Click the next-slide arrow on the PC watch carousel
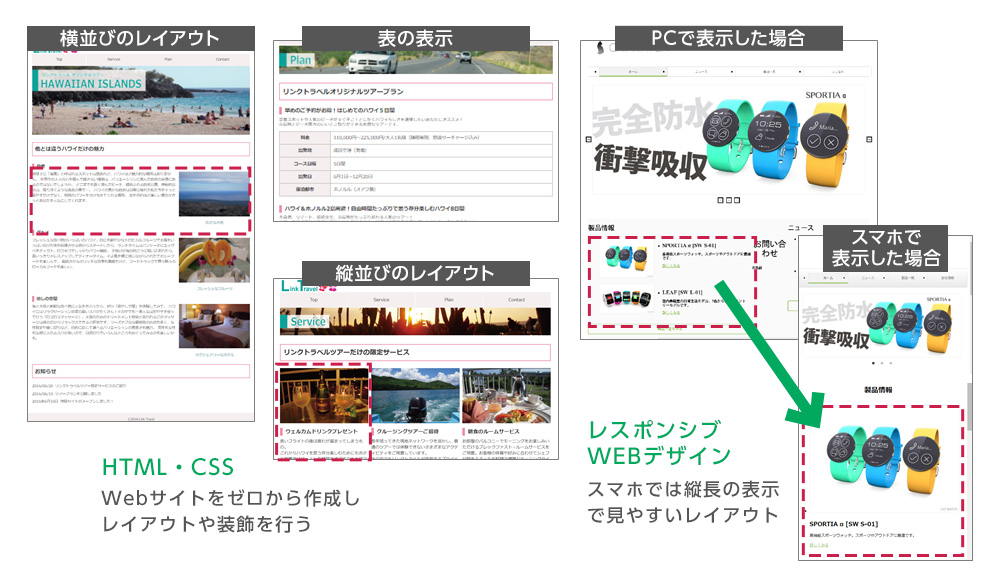 point(869,139)
